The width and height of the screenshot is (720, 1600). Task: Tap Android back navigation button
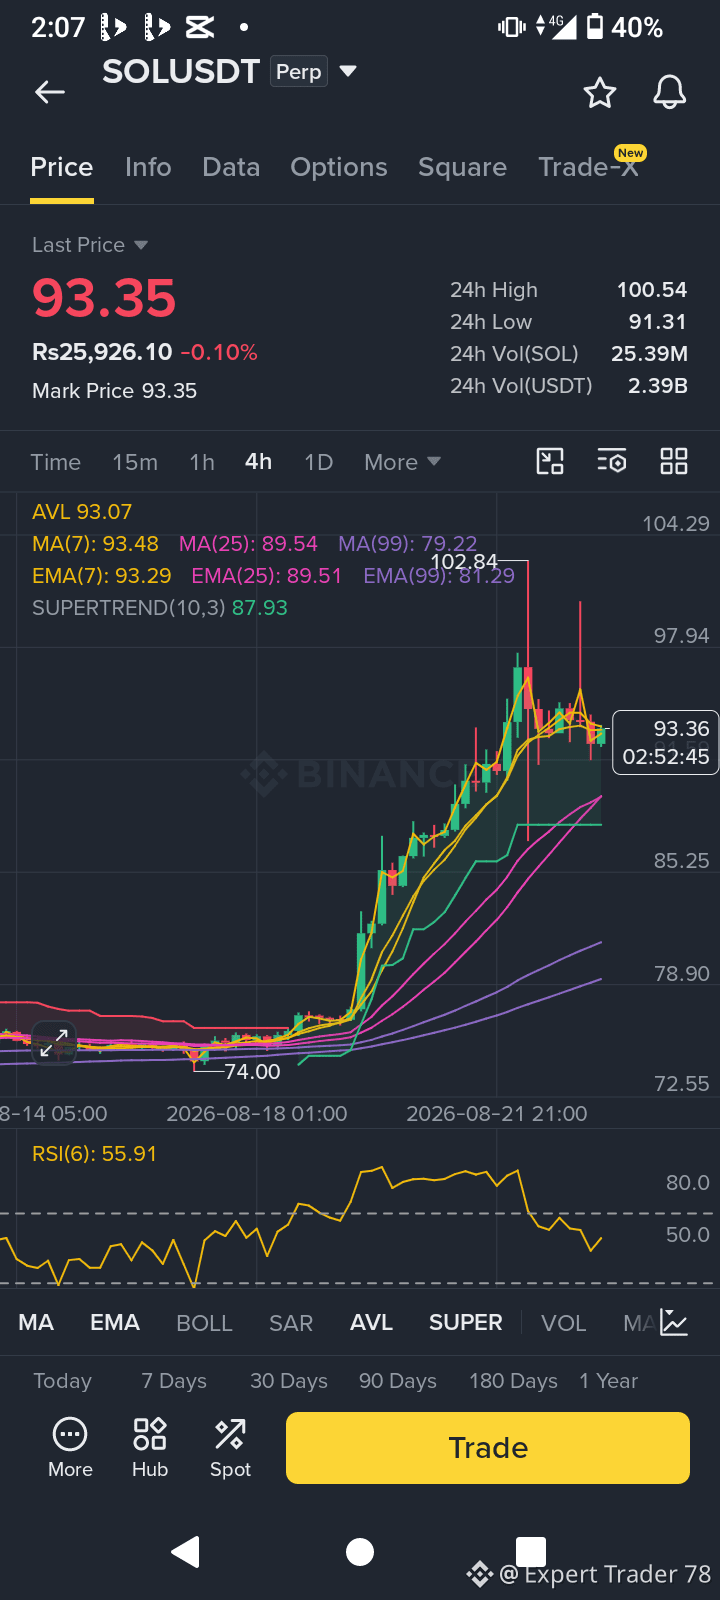pyautogui.click(x=186, y=1551)
